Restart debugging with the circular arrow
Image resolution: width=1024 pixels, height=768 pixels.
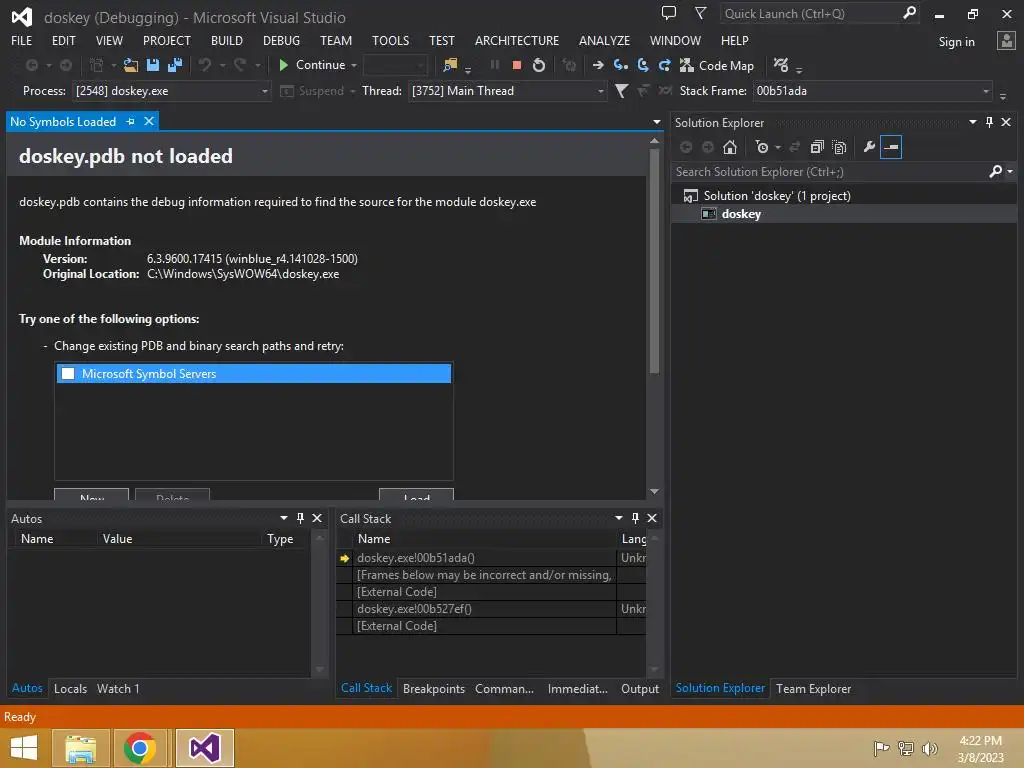539,65
